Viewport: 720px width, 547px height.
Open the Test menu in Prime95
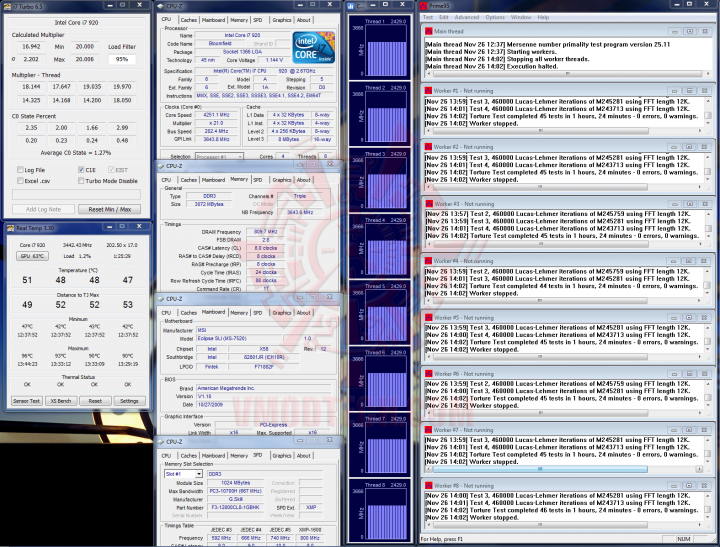428,17
